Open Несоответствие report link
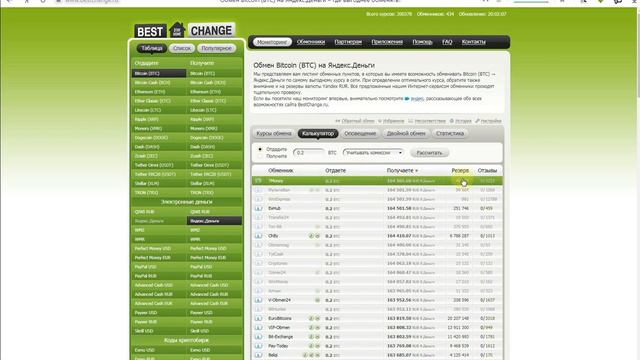 pos(427,121)
